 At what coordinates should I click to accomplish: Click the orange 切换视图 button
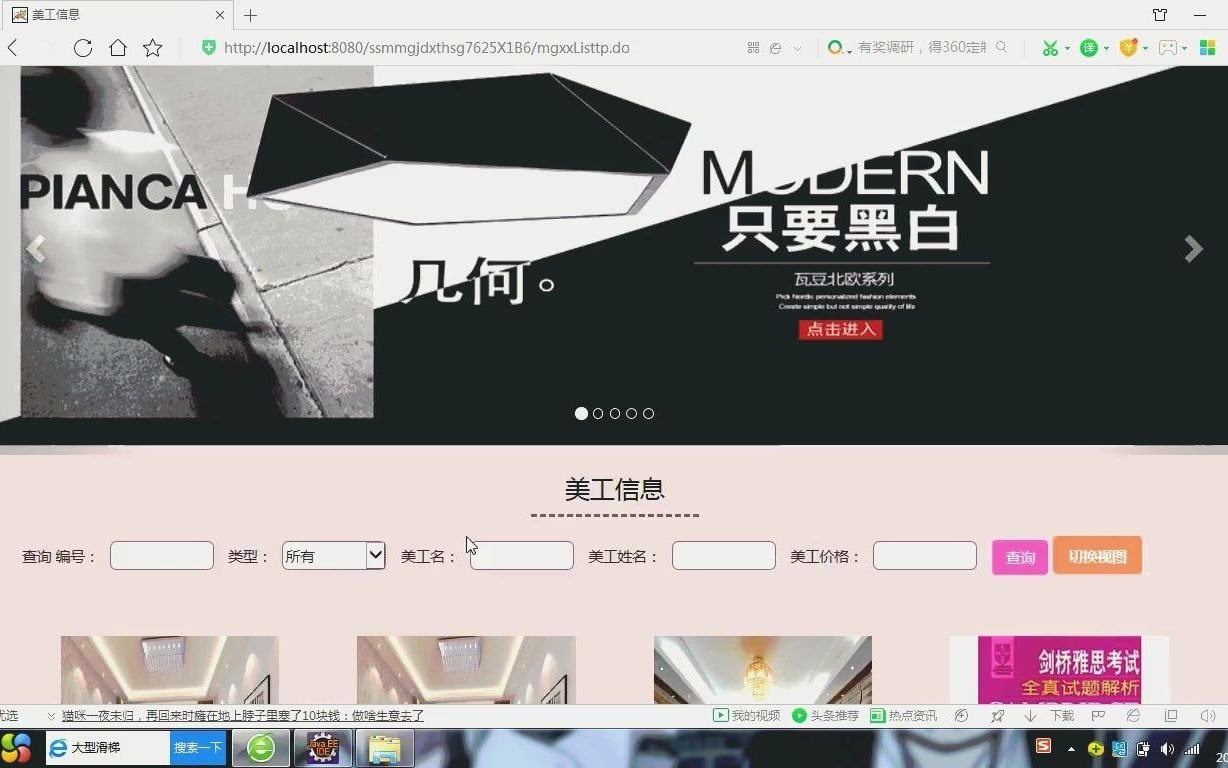pyautogui.click(x=1096, y=555)
